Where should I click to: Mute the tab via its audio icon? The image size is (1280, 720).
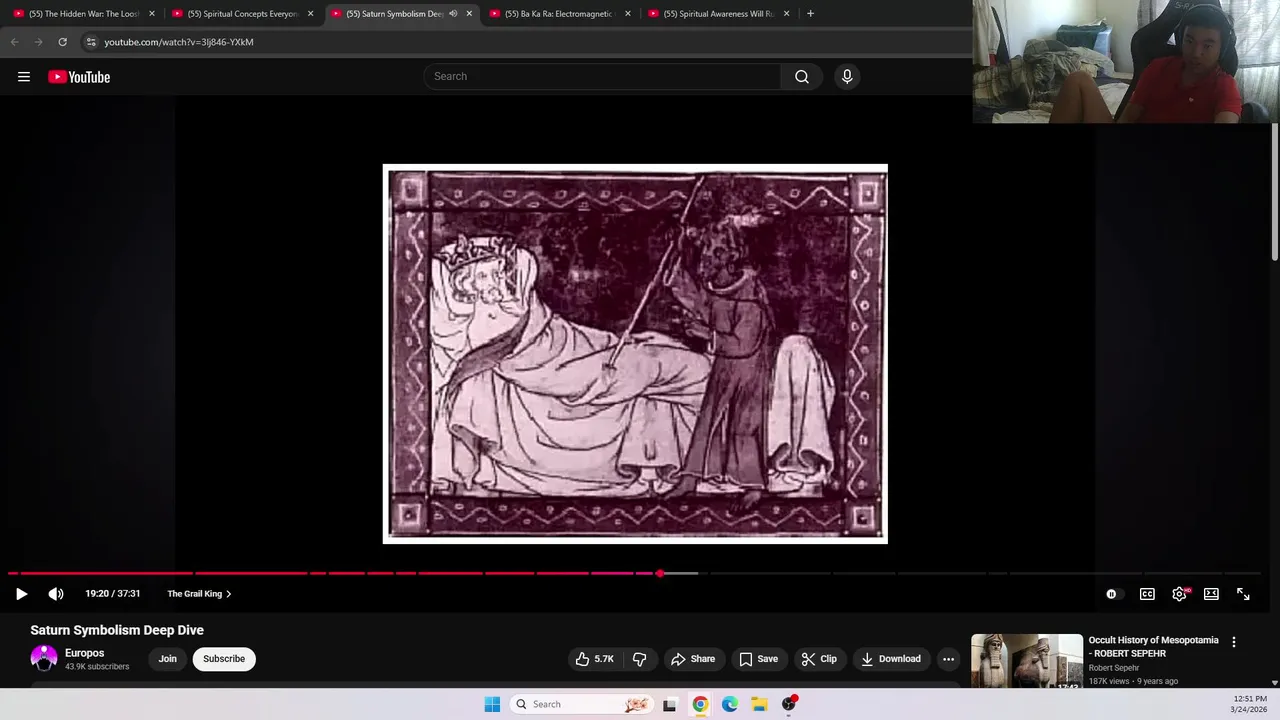(453, 14)
